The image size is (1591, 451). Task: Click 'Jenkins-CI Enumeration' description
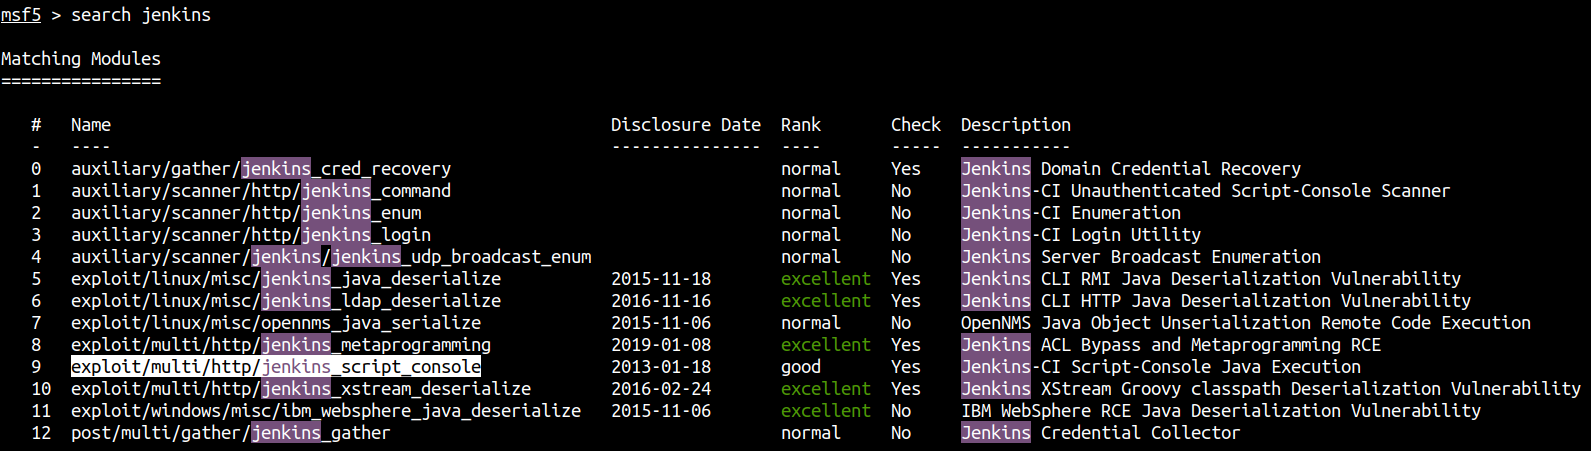(x=1071, y=213)
